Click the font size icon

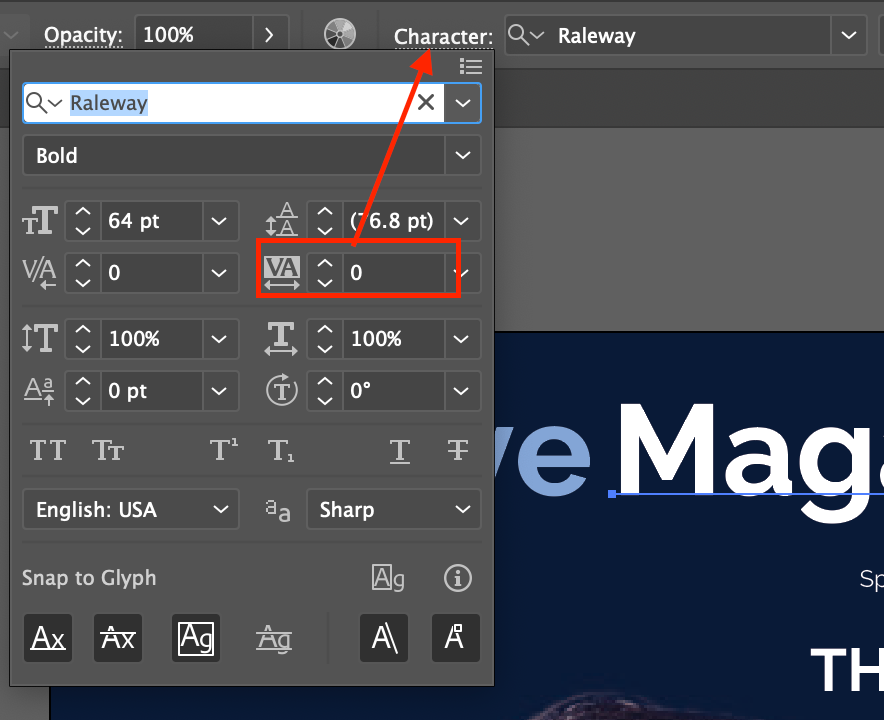click(39, 220)
